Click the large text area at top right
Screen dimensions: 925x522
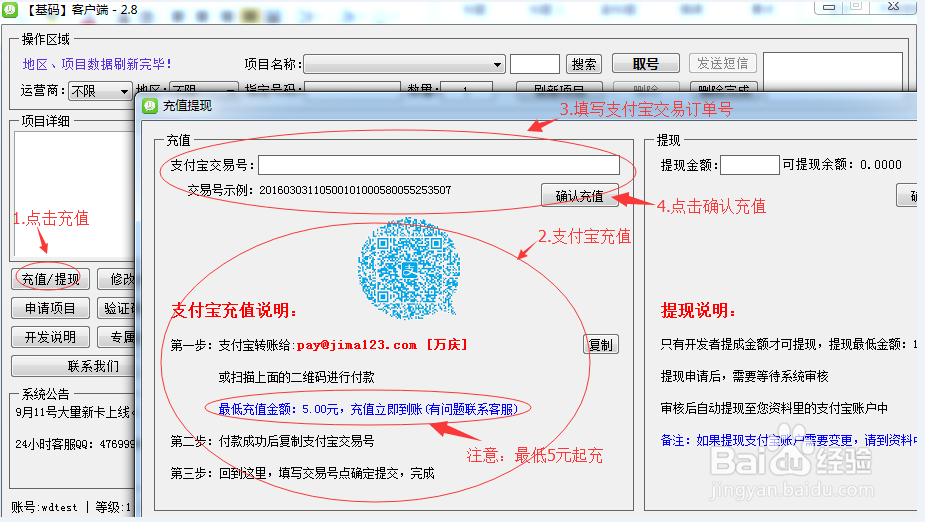832,71
